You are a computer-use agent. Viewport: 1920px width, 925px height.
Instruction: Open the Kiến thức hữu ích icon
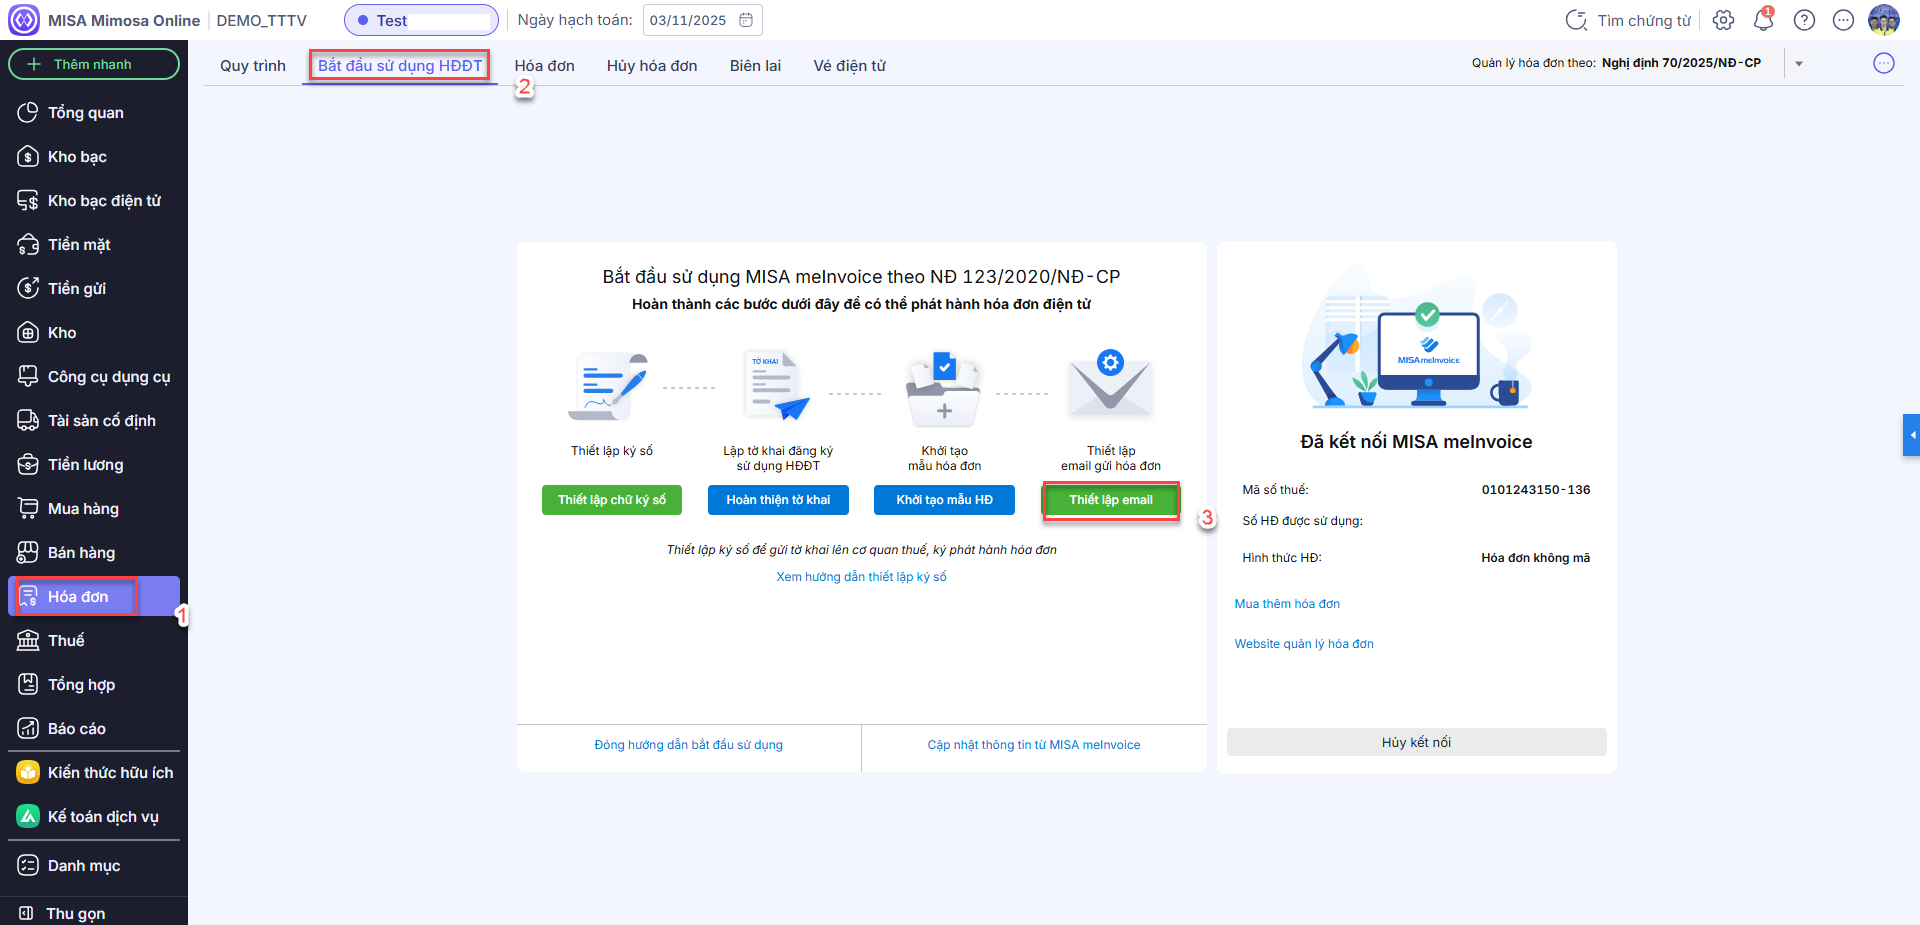coord(28,772)
